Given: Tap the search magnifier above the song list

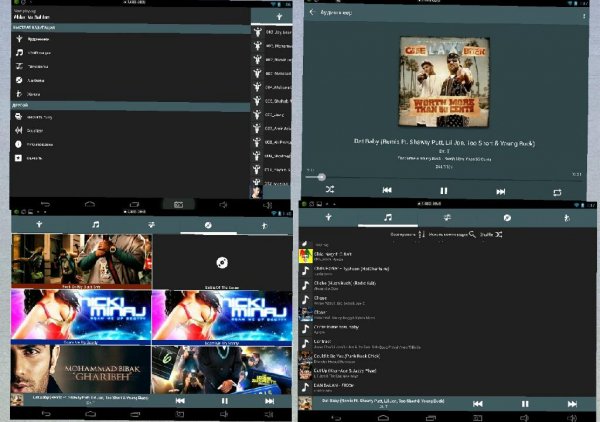Looking at the screenshot, I should pyautogui.click(x=472, y=234).
